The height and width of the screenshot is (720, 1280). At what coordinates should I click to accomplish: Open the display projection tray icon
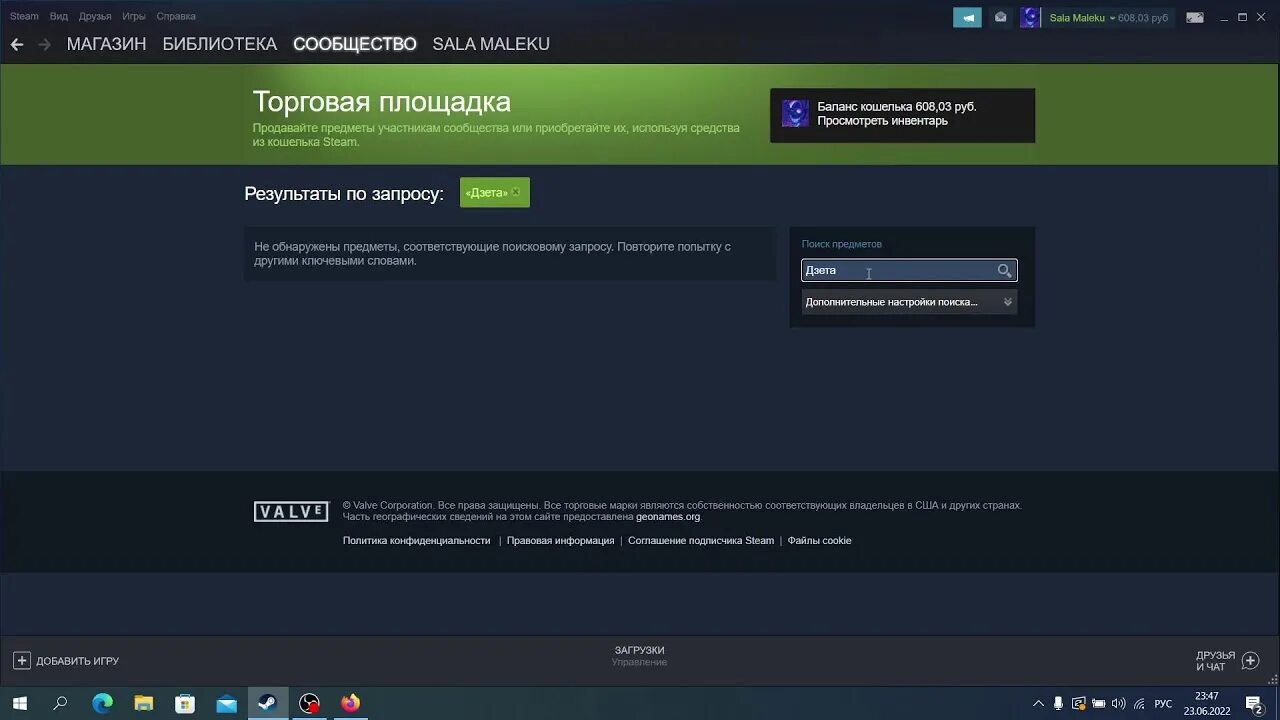(1078, 703)
